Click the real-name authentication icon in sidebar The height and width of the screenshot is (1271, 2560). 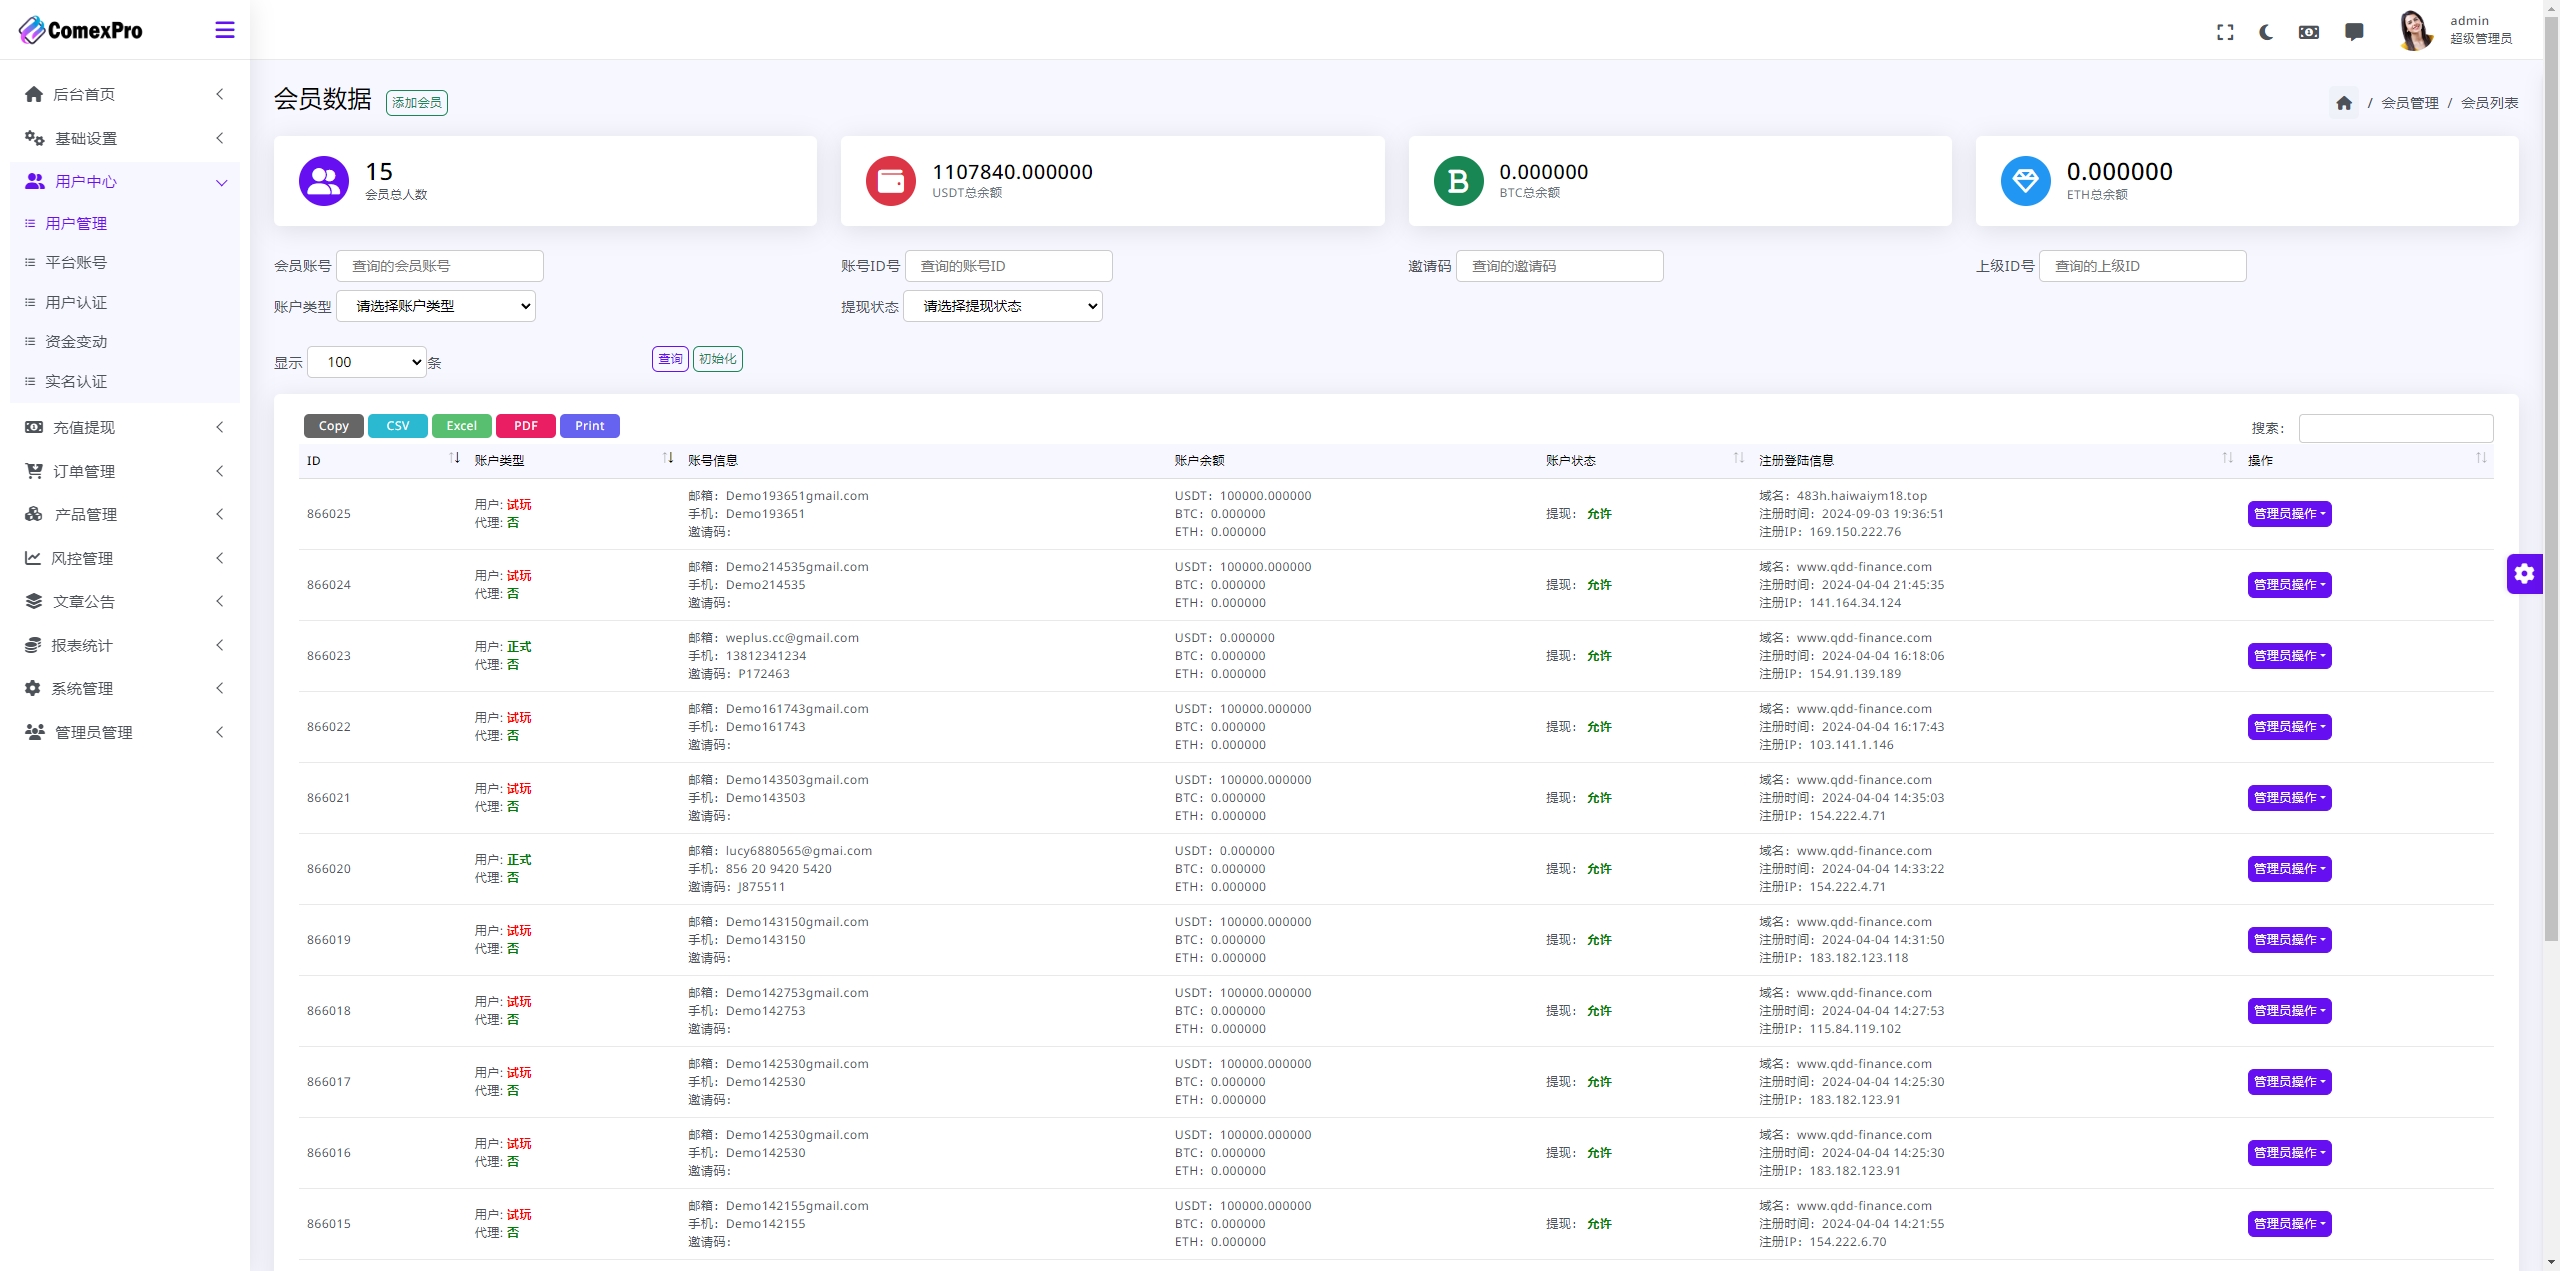(31, 381)
